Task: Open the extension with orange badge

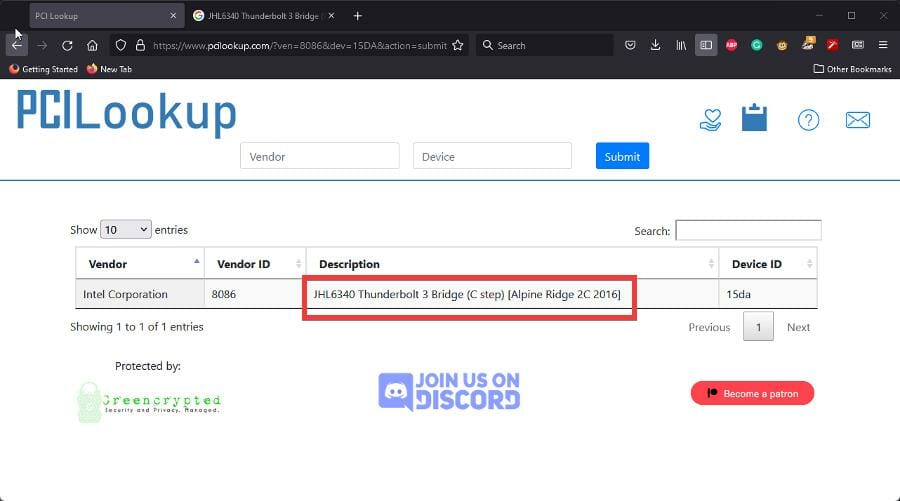Action: (x=808, y=44)
